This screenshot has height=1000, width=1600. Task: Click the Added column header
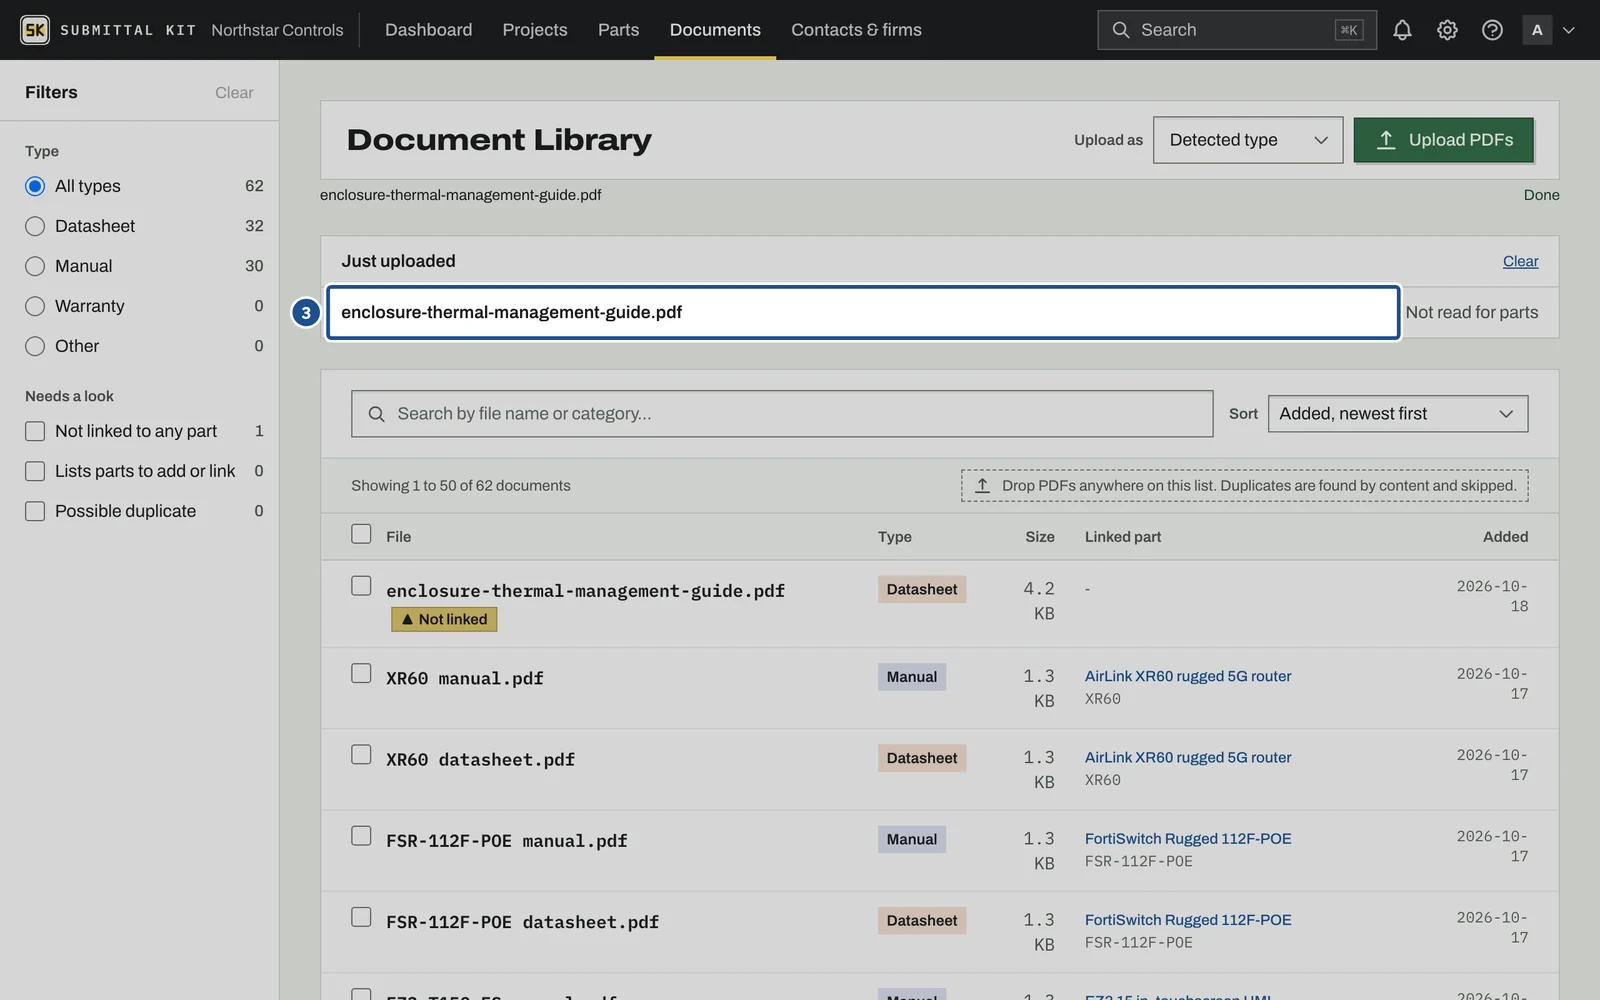pos(1505,537)
